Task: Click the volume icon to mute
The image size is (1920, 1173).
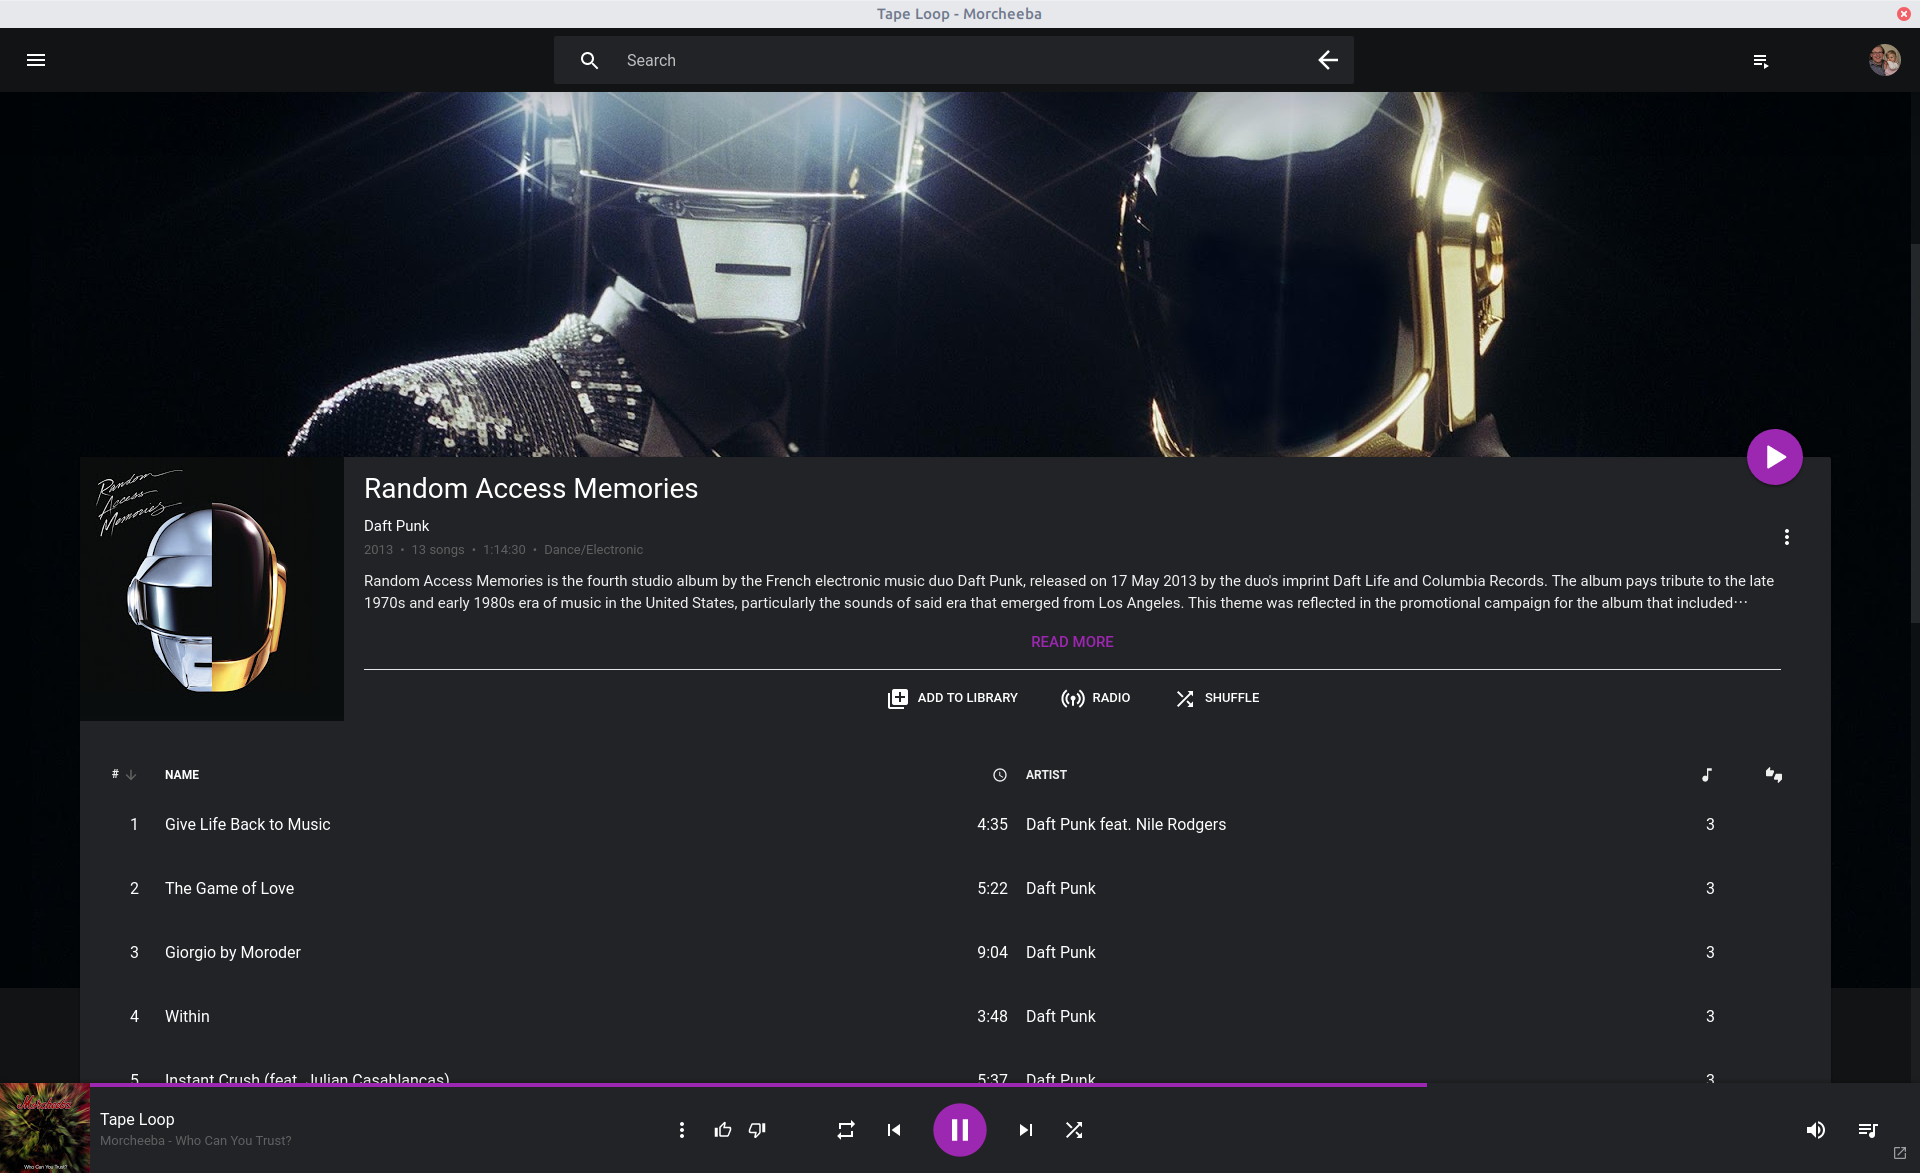Action: pos(1814,1129)
